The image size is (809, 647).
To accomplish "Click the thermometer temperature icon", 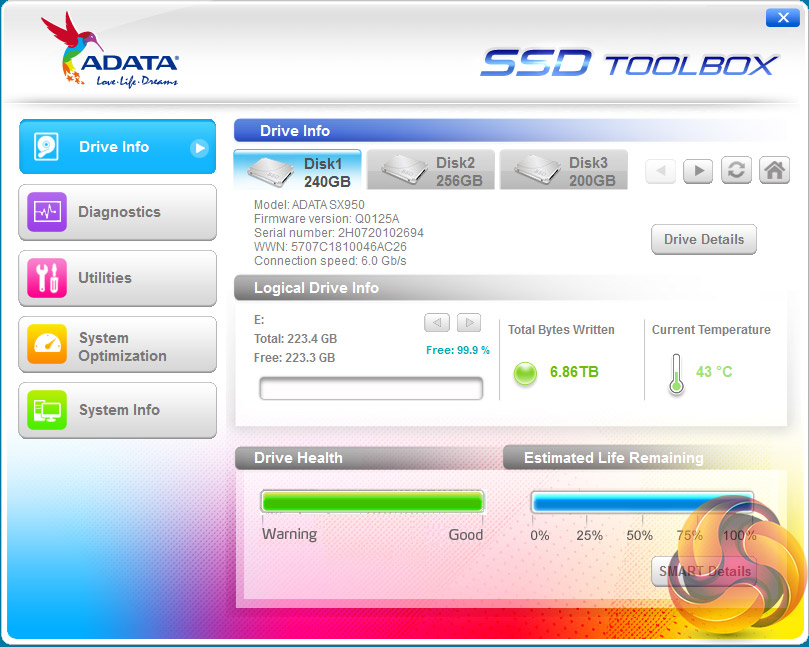I will click(676, 374).
